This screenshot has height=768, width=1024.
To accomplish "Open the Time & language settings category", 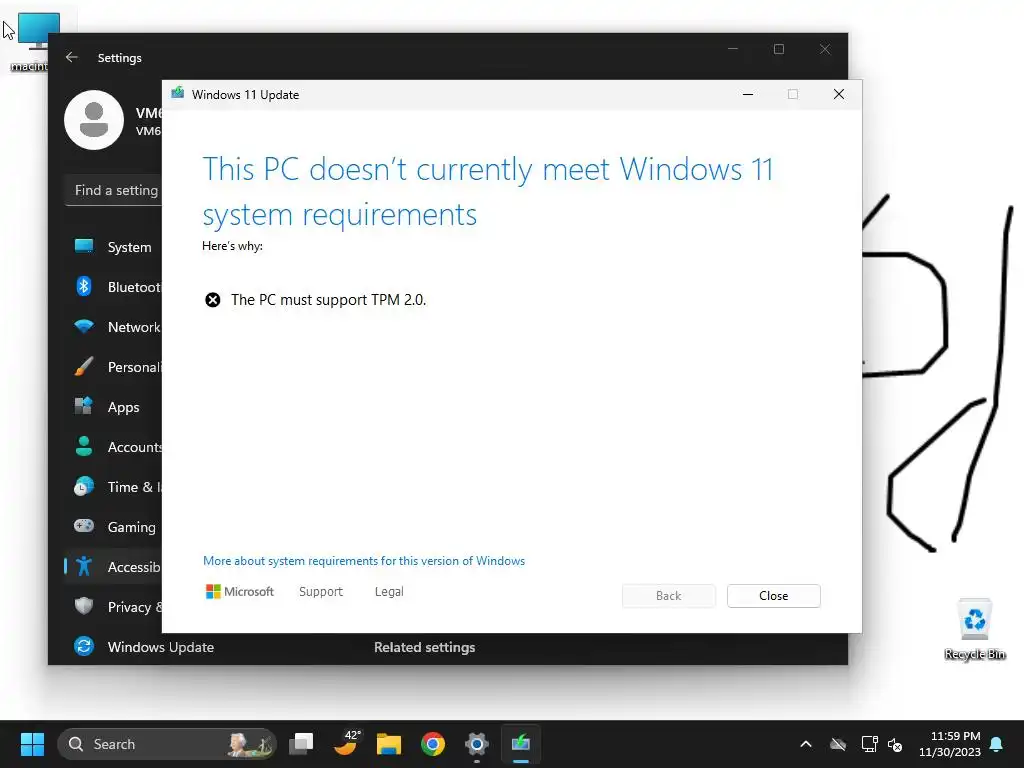I will pos(114,487).
